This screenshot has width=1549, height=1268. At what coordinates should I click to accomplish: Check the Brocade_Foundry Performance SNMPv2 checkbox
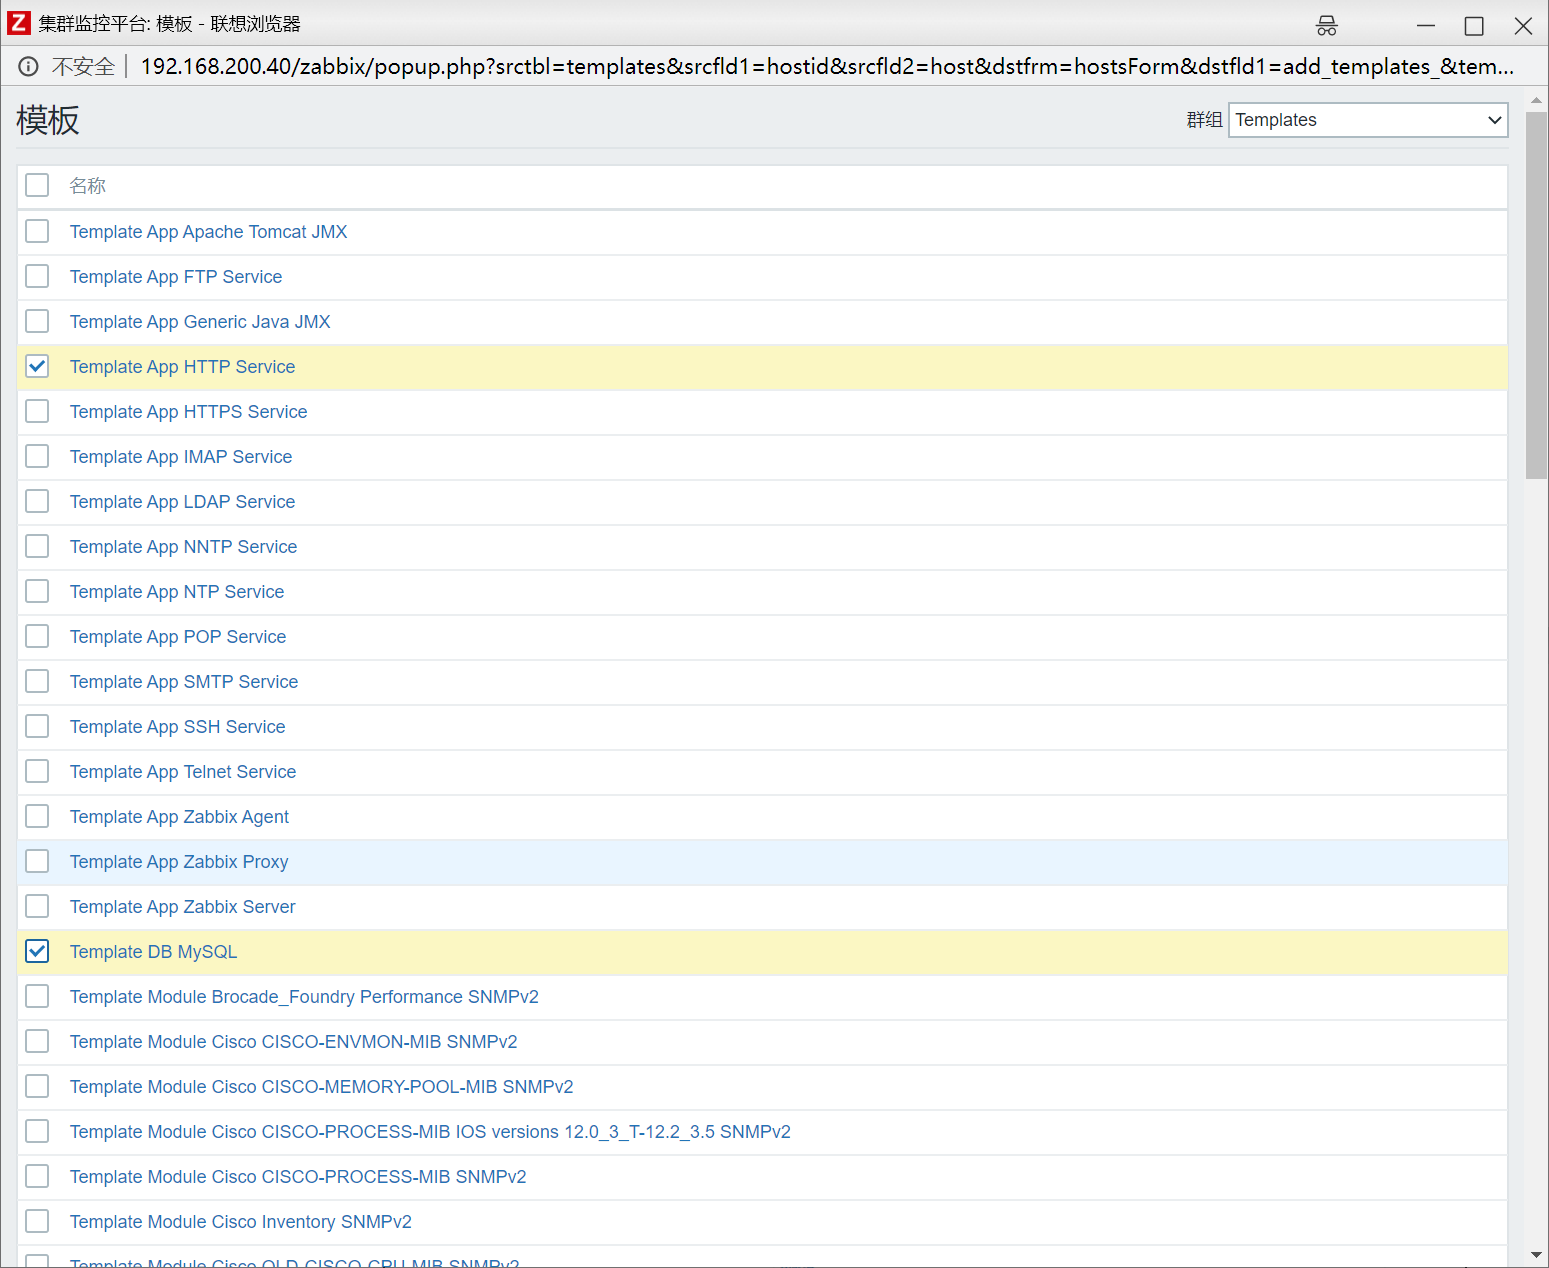tap(37, 996)
